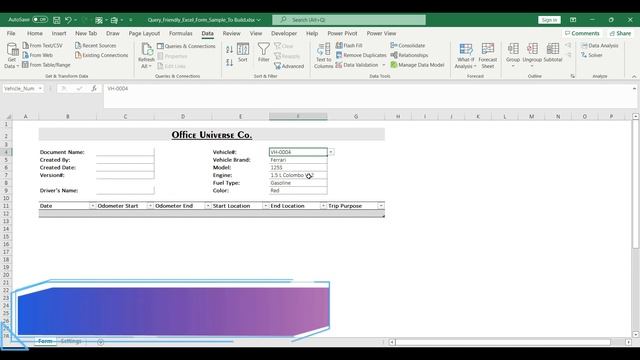Open the File tab
Screen dimensions: 640x360
point(11,33)
